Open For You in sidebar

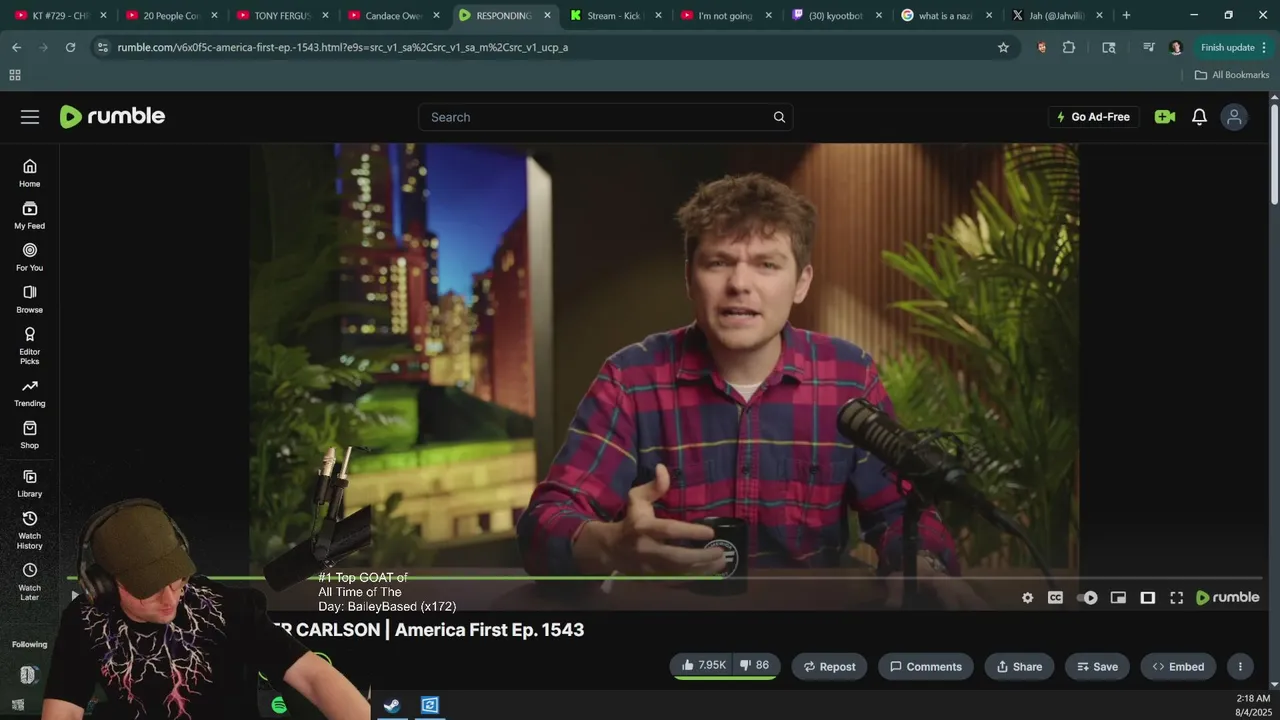coord(30,257)
